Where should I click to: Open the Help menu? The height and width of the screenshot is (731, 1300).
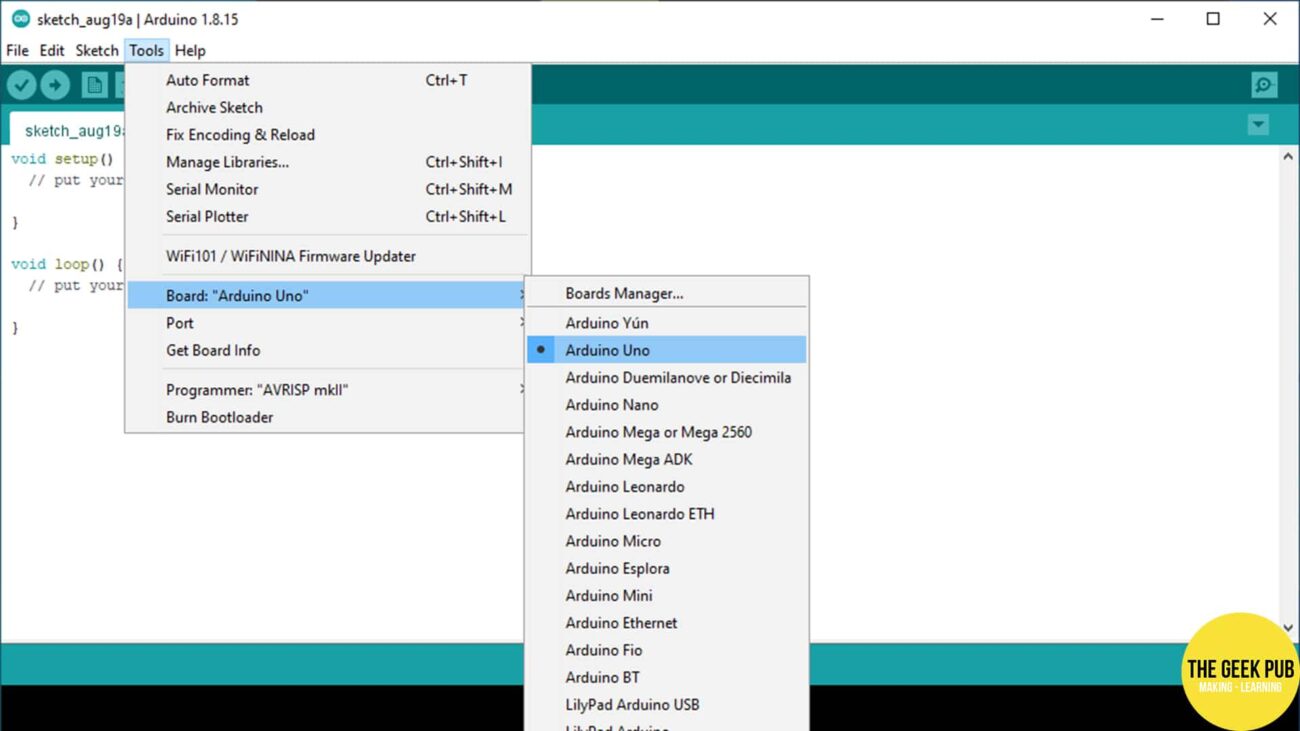(190, 50)
